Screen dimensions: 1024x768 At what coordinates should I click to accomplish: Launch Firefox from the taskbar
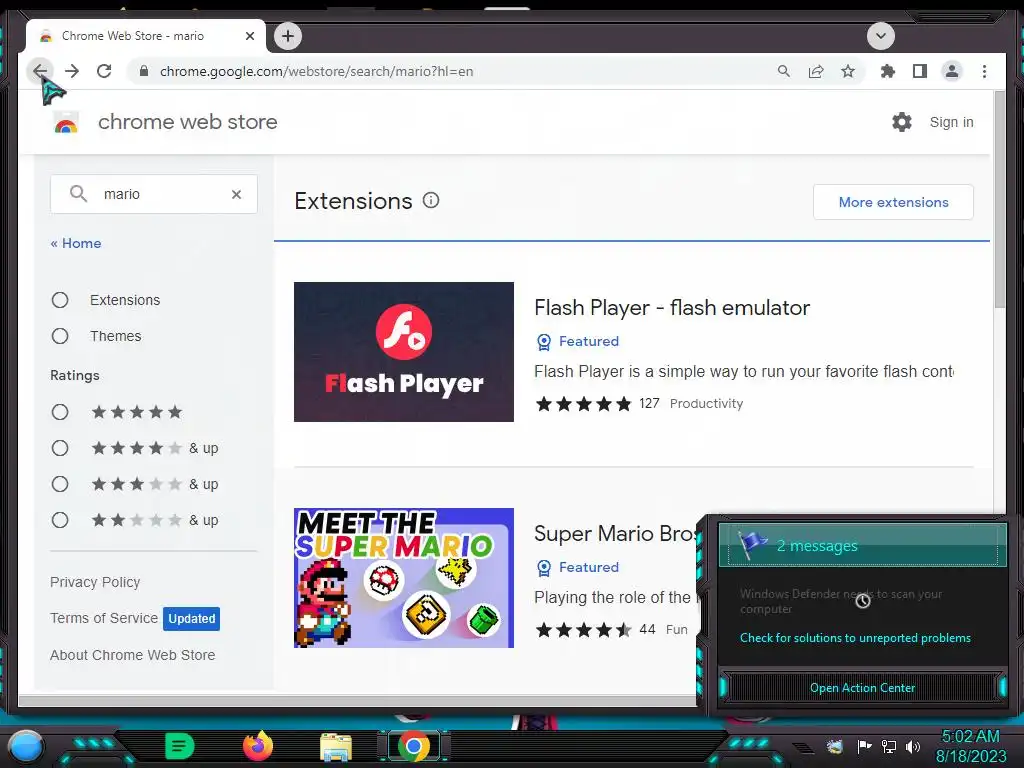pyautogui.click(x=258, y=746)
